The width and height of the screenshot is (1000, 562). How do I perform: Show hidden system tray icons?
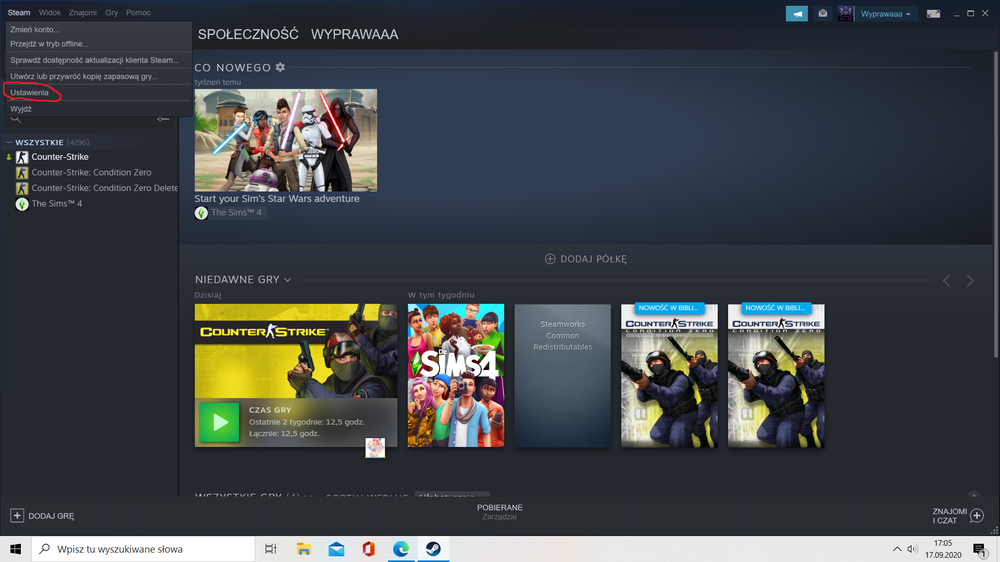[x=897, y=549]
